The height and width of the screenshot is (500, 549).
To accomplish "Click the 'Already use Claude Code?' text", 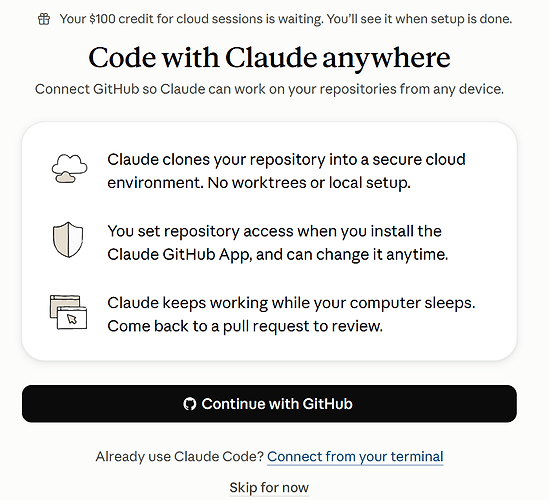I will [180, 457].
